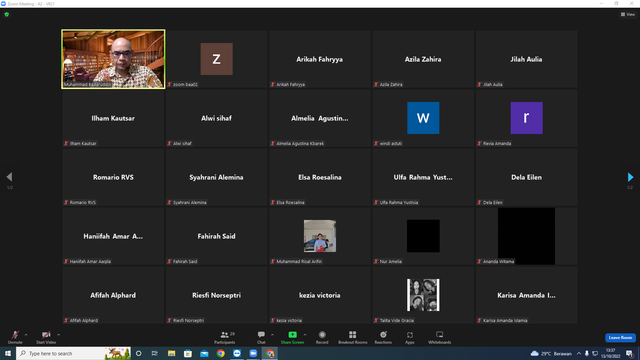Screen dimensions: 640x360
Task: Show hidden system tray icons
Action: pyautogui.click(x=579, y=353)
